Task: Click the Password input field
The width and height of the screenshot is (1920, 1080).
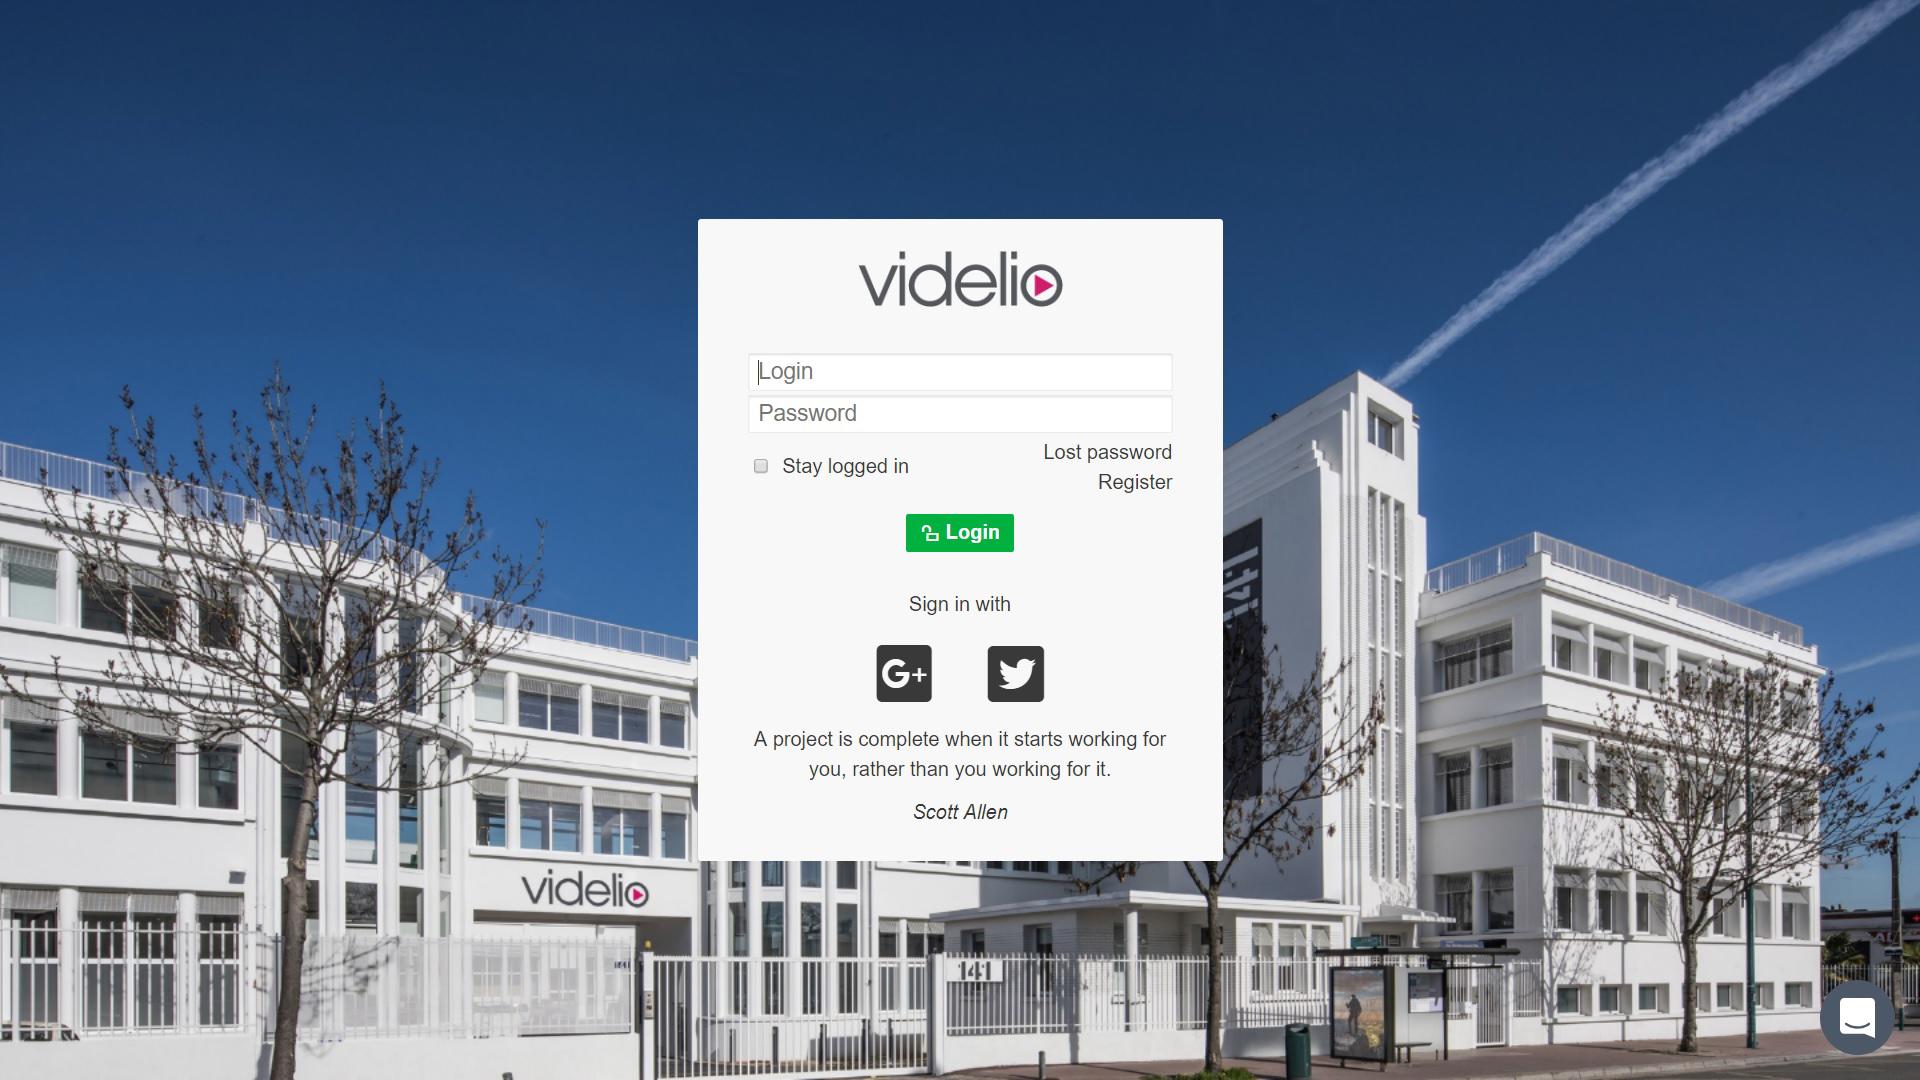Action: click(x=959, y=413)
